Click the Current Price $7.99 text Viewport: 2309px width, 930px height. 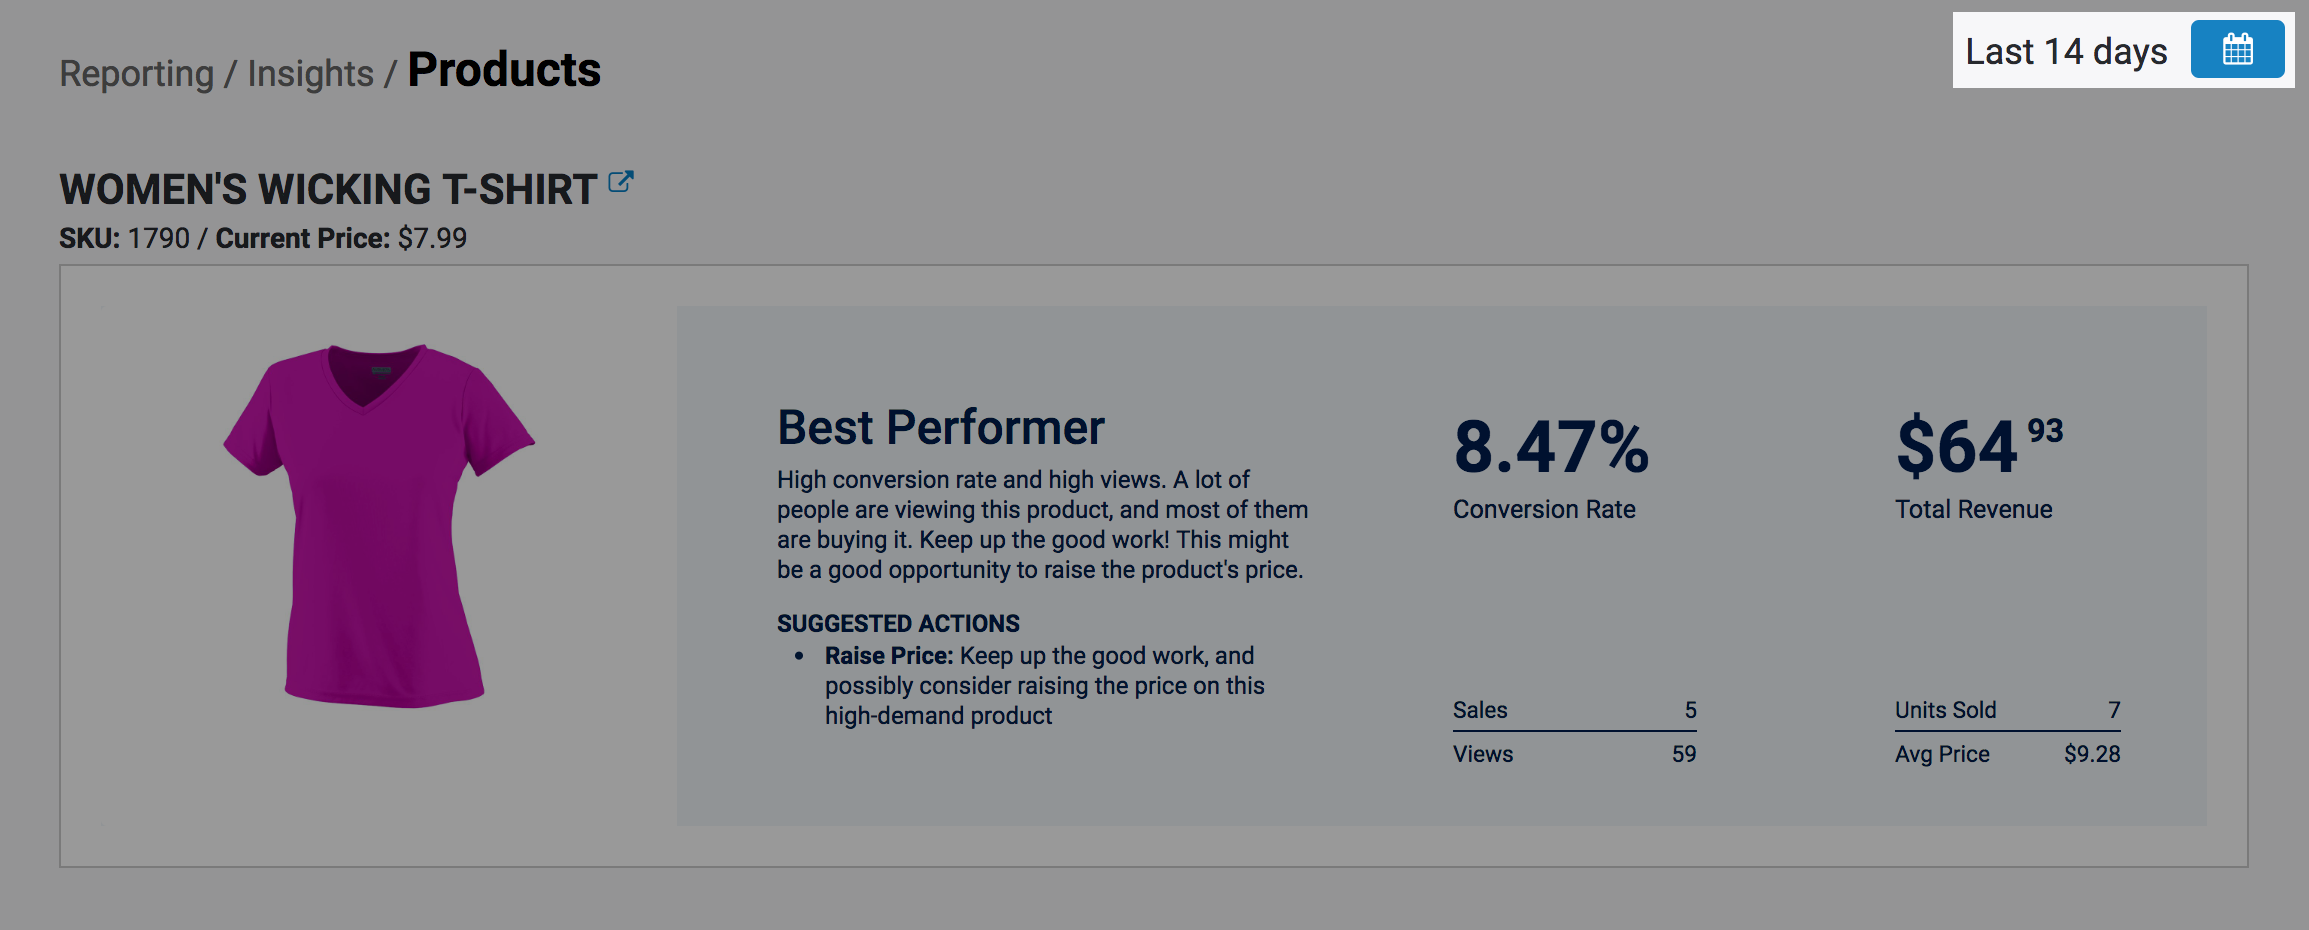tap(341, 238)
